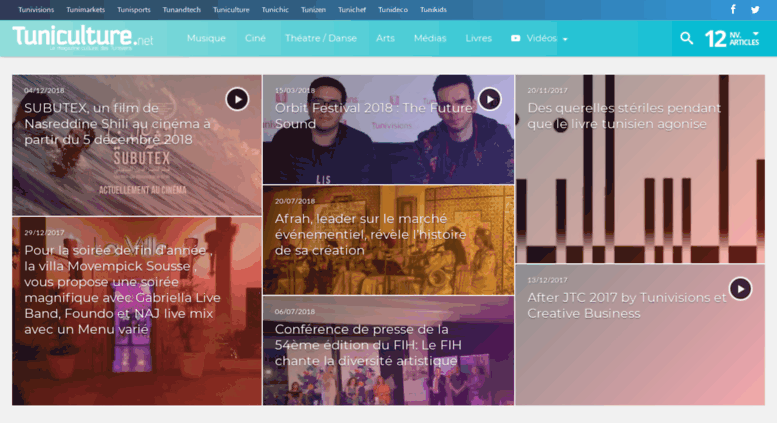Open the Arts section
The width and height of the screenshot is (777, 423).
[x=385, y=38]
